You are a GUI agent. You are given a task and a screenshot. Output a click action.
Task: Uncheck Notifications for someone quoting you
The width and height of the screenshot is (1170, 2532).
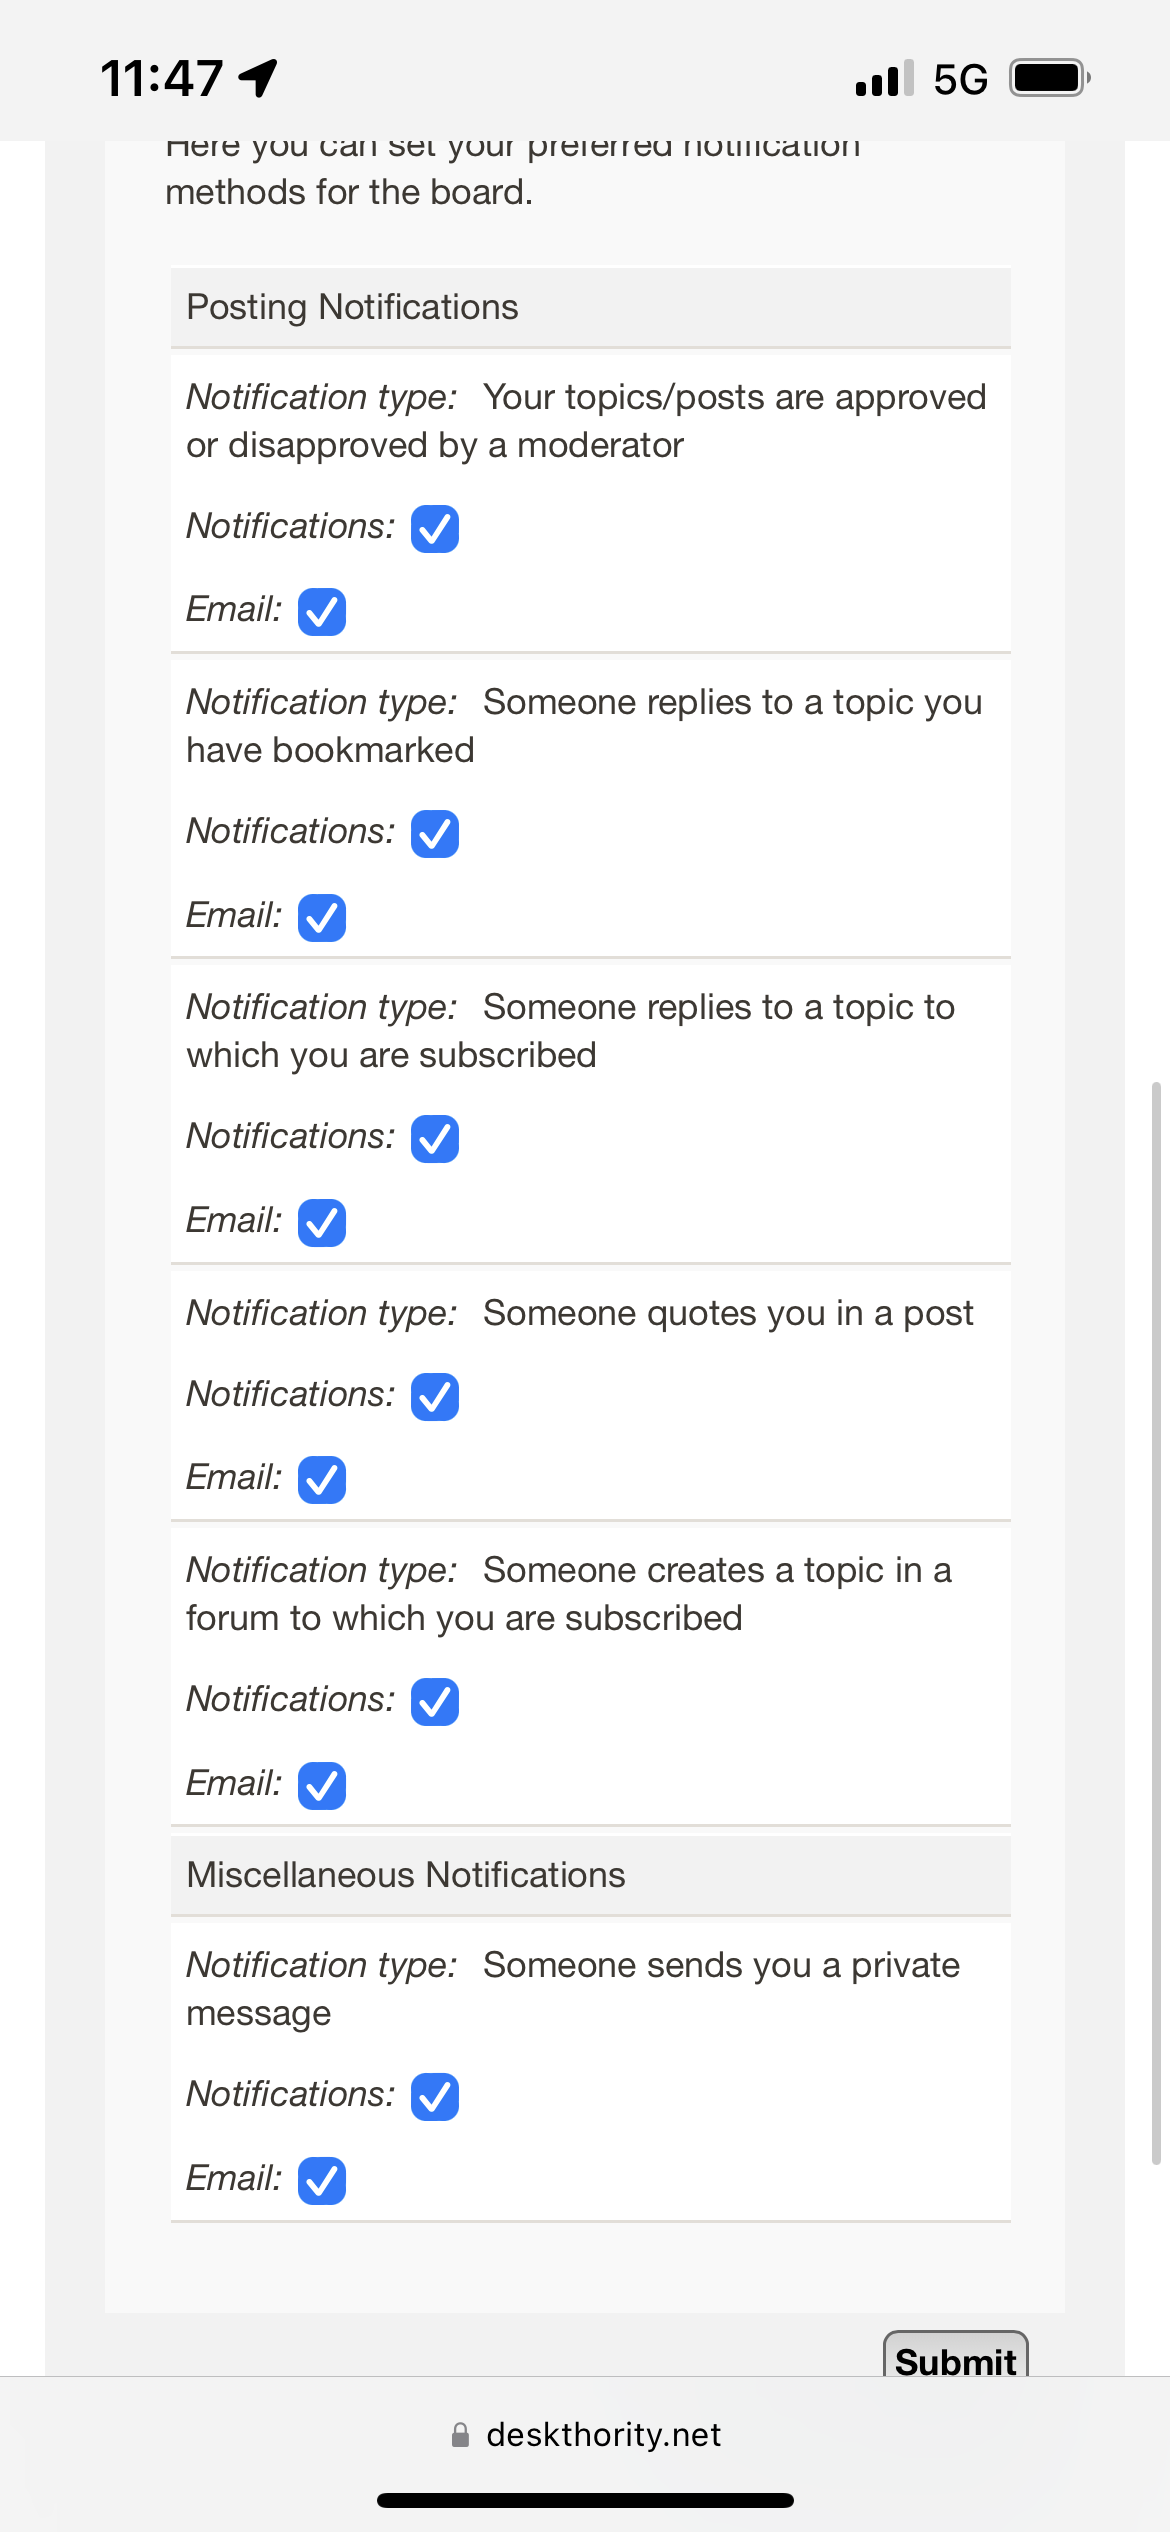(435, 1397)
